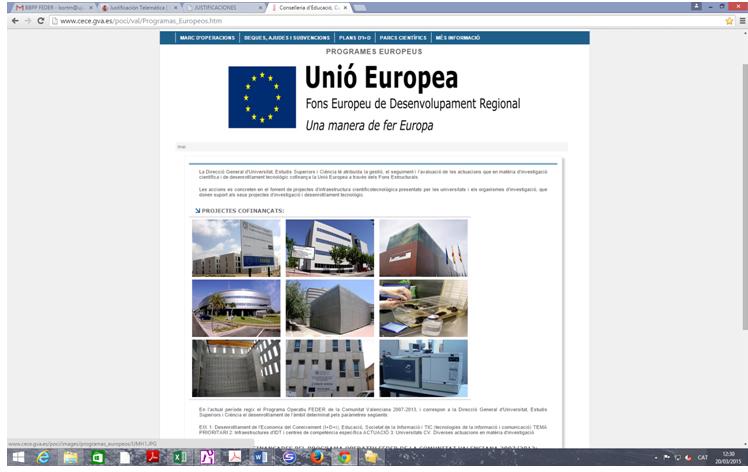Open the red building with flags photo
The height and width of the screenshot is (472, 748).
click(x=424, y=248)
